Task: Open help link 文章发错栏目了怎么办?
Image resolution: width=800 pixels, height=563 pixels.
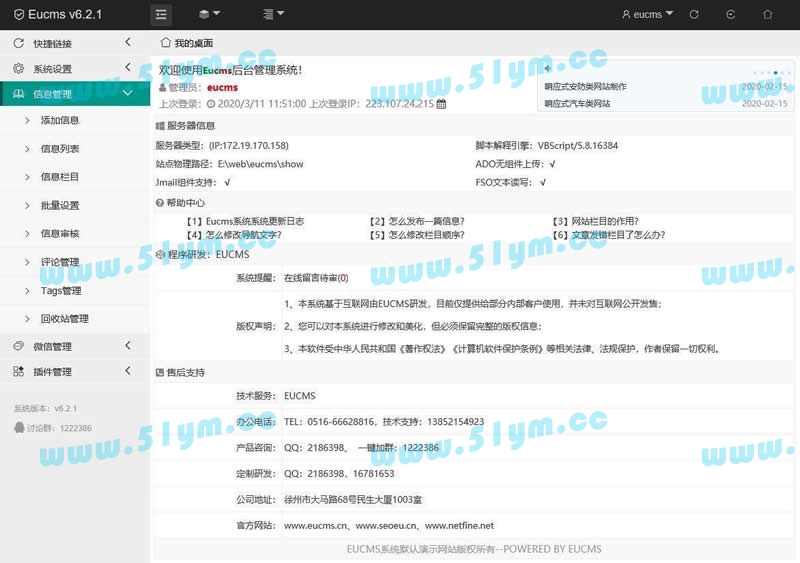Action: 618,235
